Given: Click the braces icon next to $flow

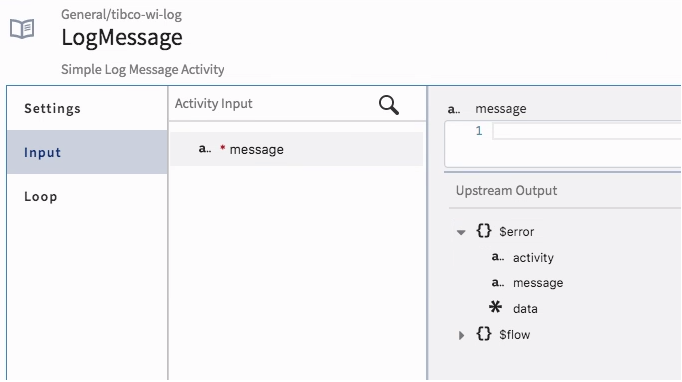Looking at the screenshot, I should [484, 334].
